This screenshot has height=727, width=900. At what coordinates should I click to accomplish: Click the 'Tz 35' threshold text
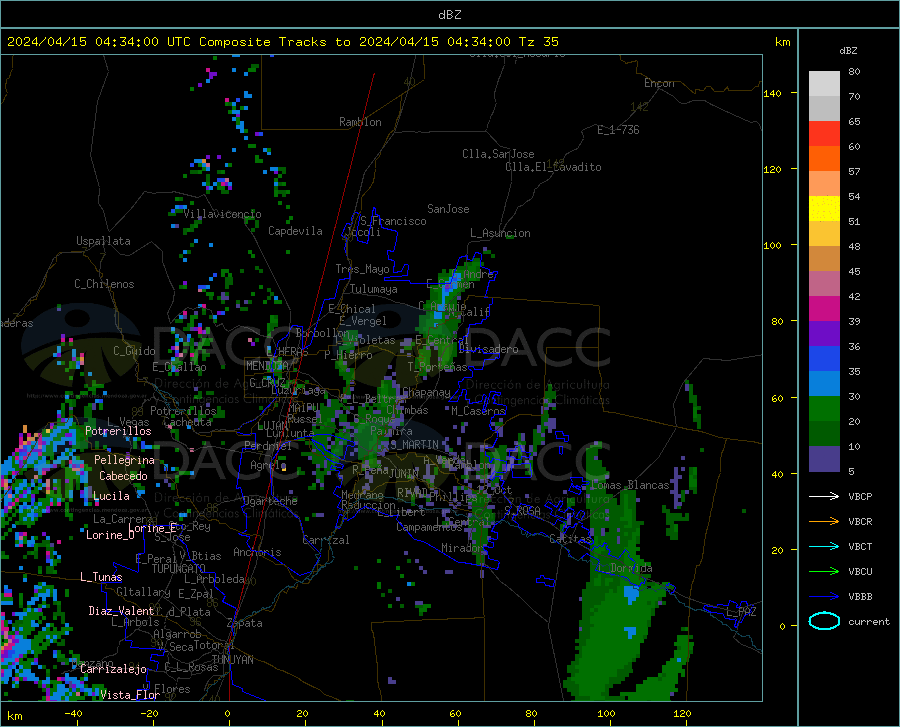tap(538, 42)
